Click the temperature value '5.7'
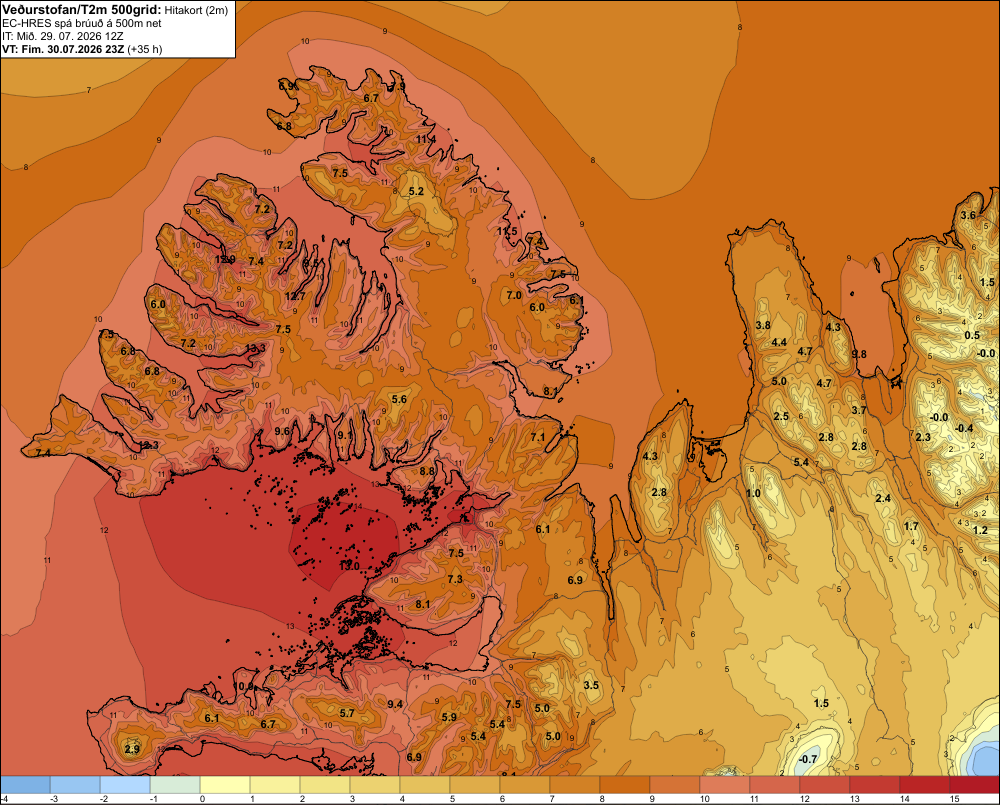This screenshot has width=1000, height=805. (347, 713)
